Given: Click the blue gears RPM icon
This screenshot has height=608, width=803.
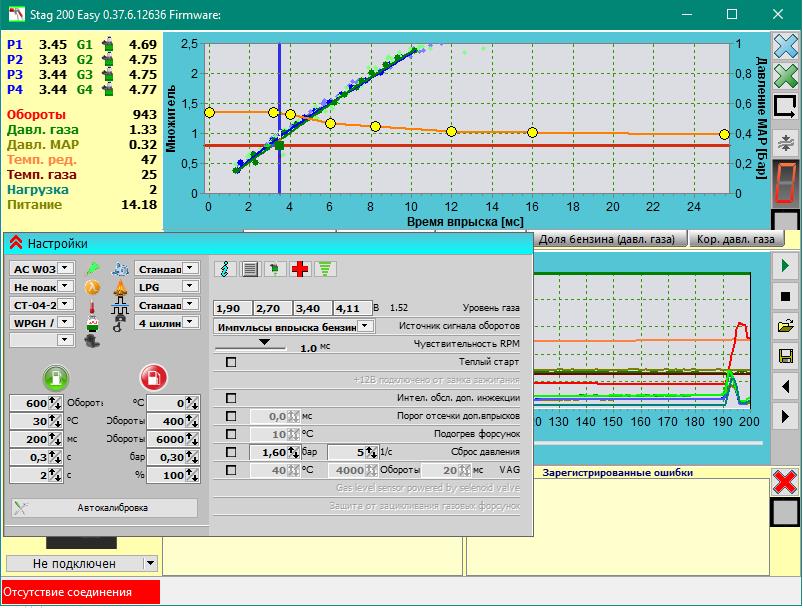Looking at the screenshot, I should [120, 268].
